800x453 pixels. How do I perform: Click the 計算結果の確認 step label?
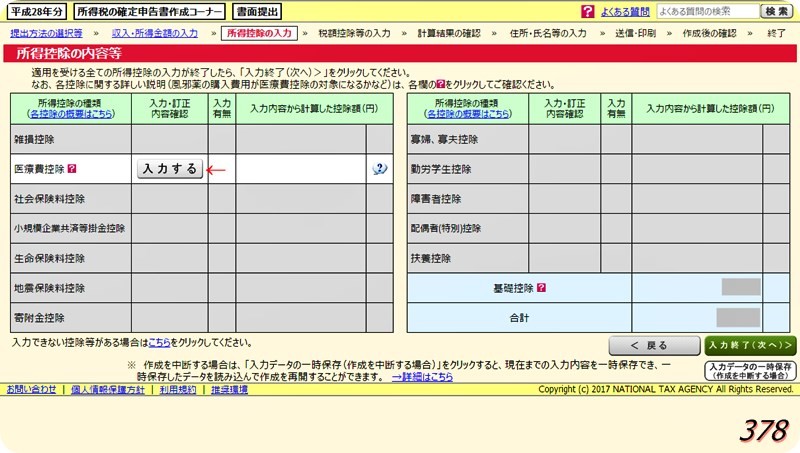tap(449, 33)
